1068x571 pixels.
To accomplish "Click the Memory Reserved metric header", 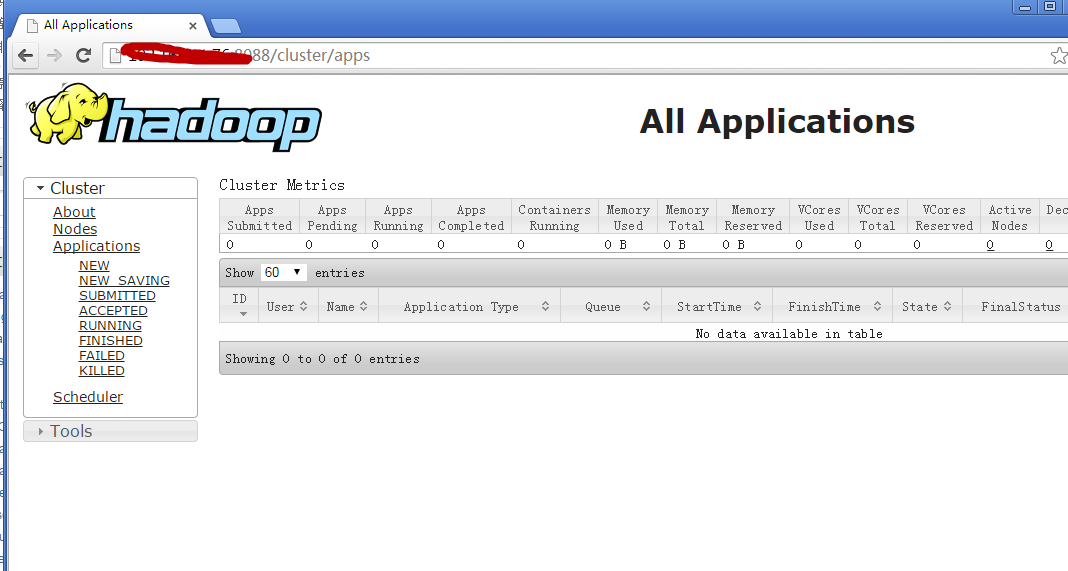I will [x=753, y=217].
